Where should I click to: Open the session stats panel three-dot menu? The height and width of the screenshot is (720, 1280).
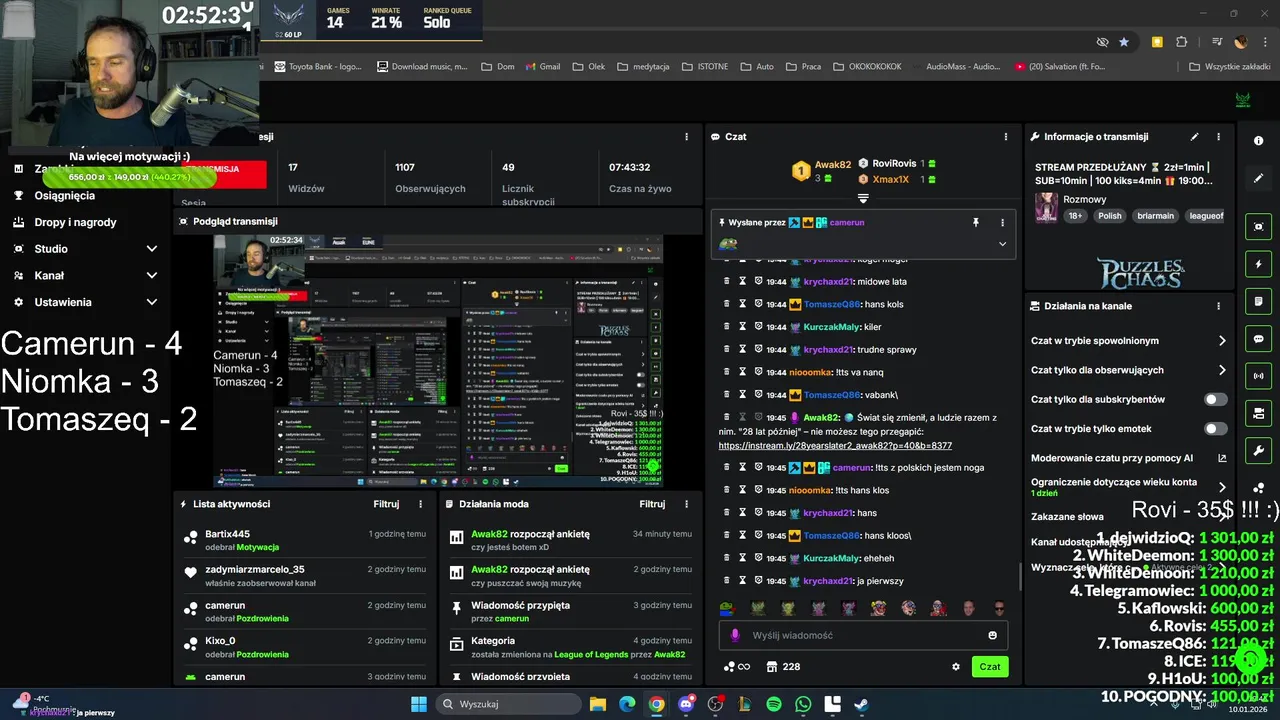(686, 137)
